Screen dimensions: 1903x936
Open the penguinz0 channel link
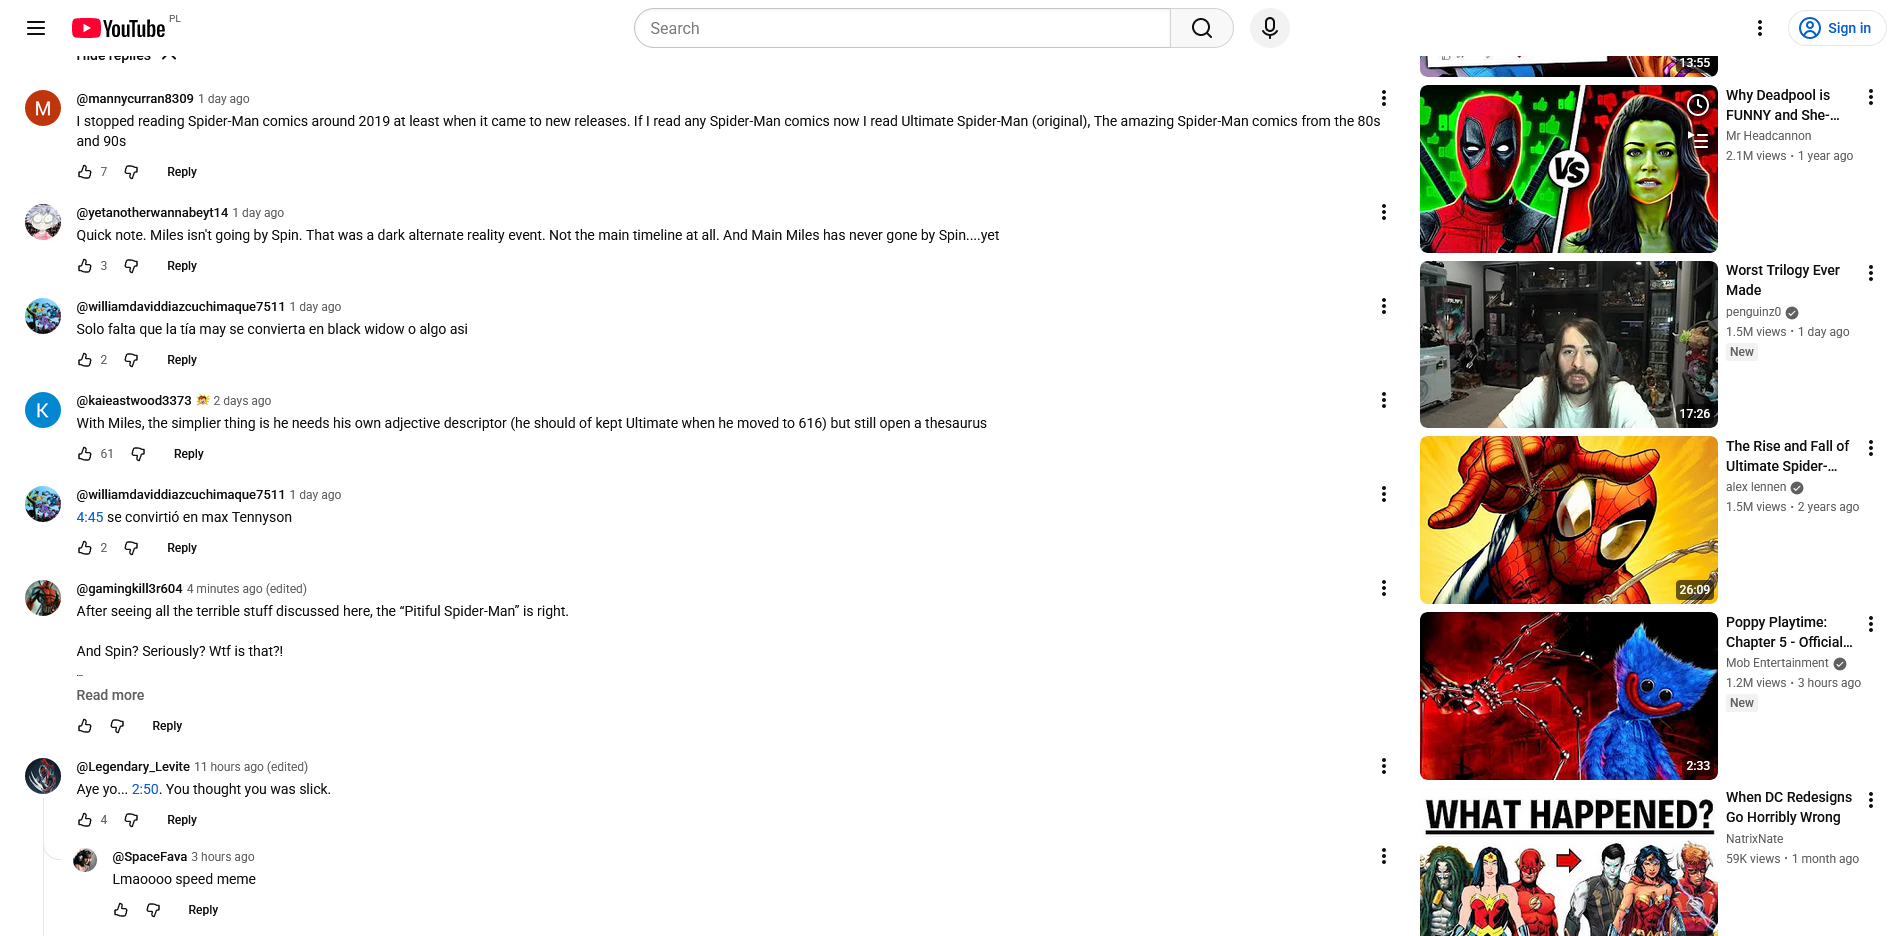point(1753,312)
